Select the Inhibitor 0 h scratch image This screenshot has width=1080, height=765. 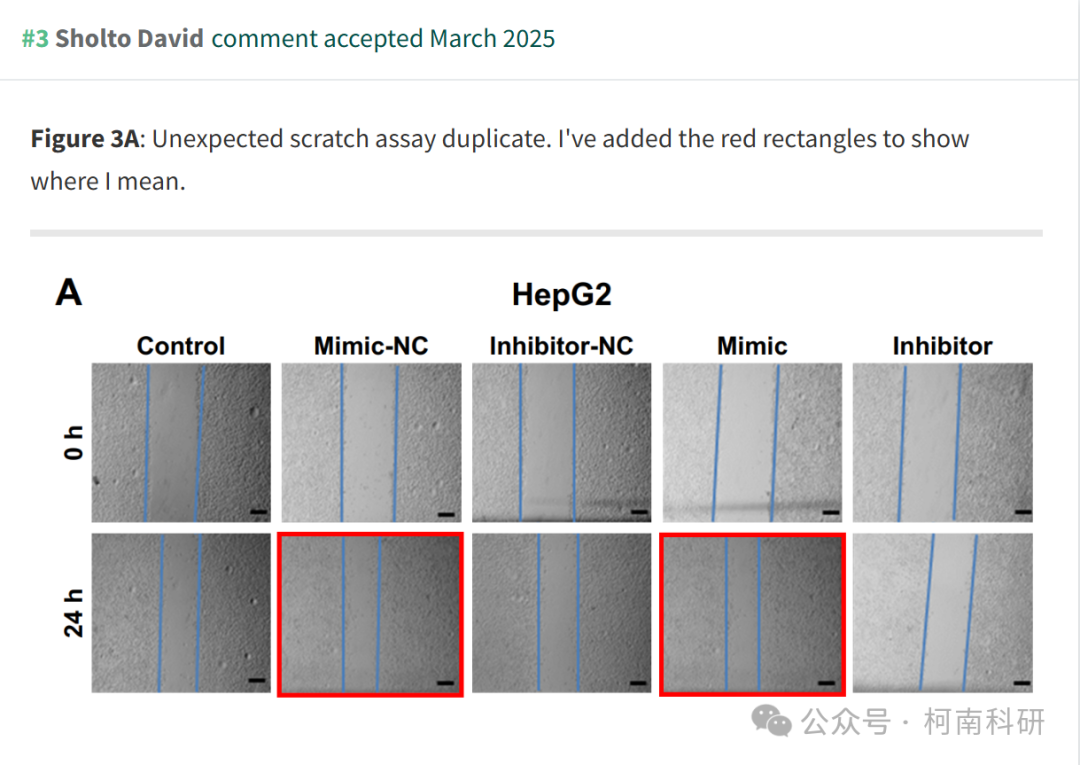click(x=942, y=442)
